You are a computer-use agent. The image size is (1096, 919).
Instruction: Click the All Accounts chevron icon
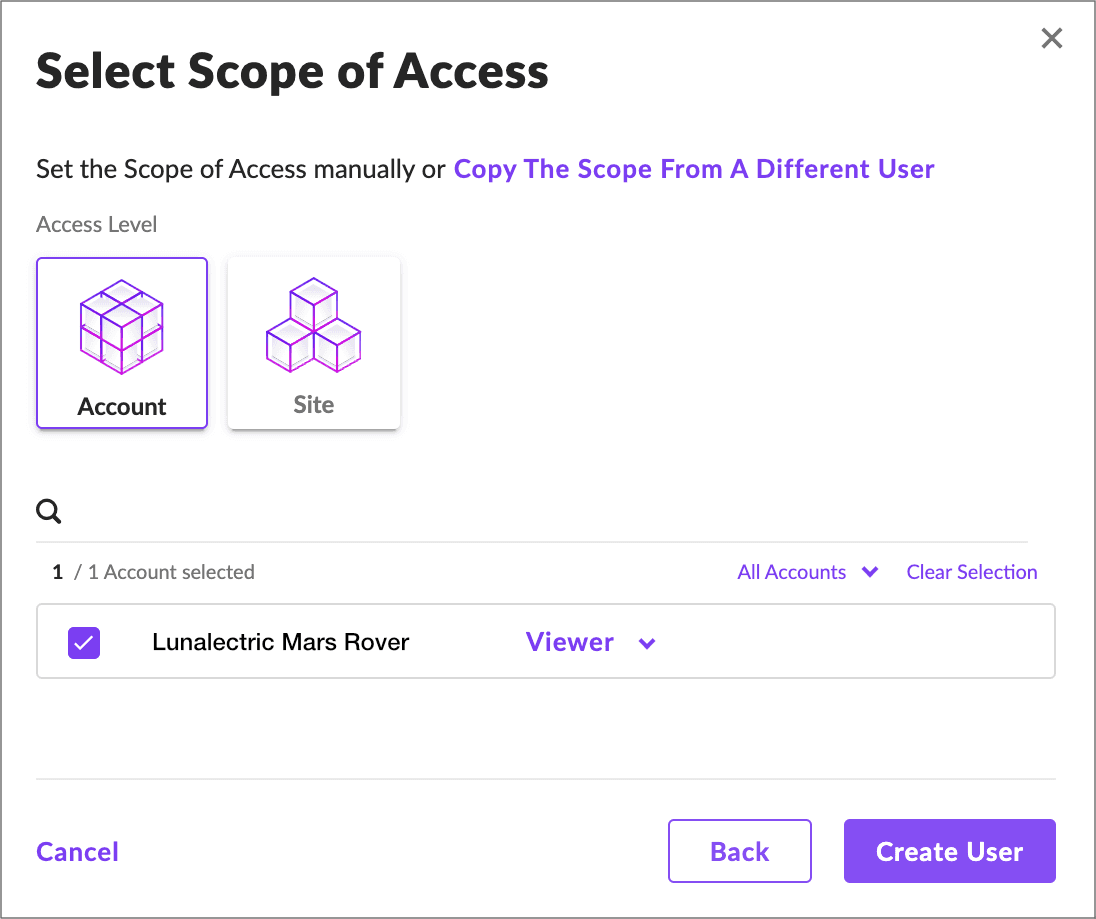(x=869, y=572)
